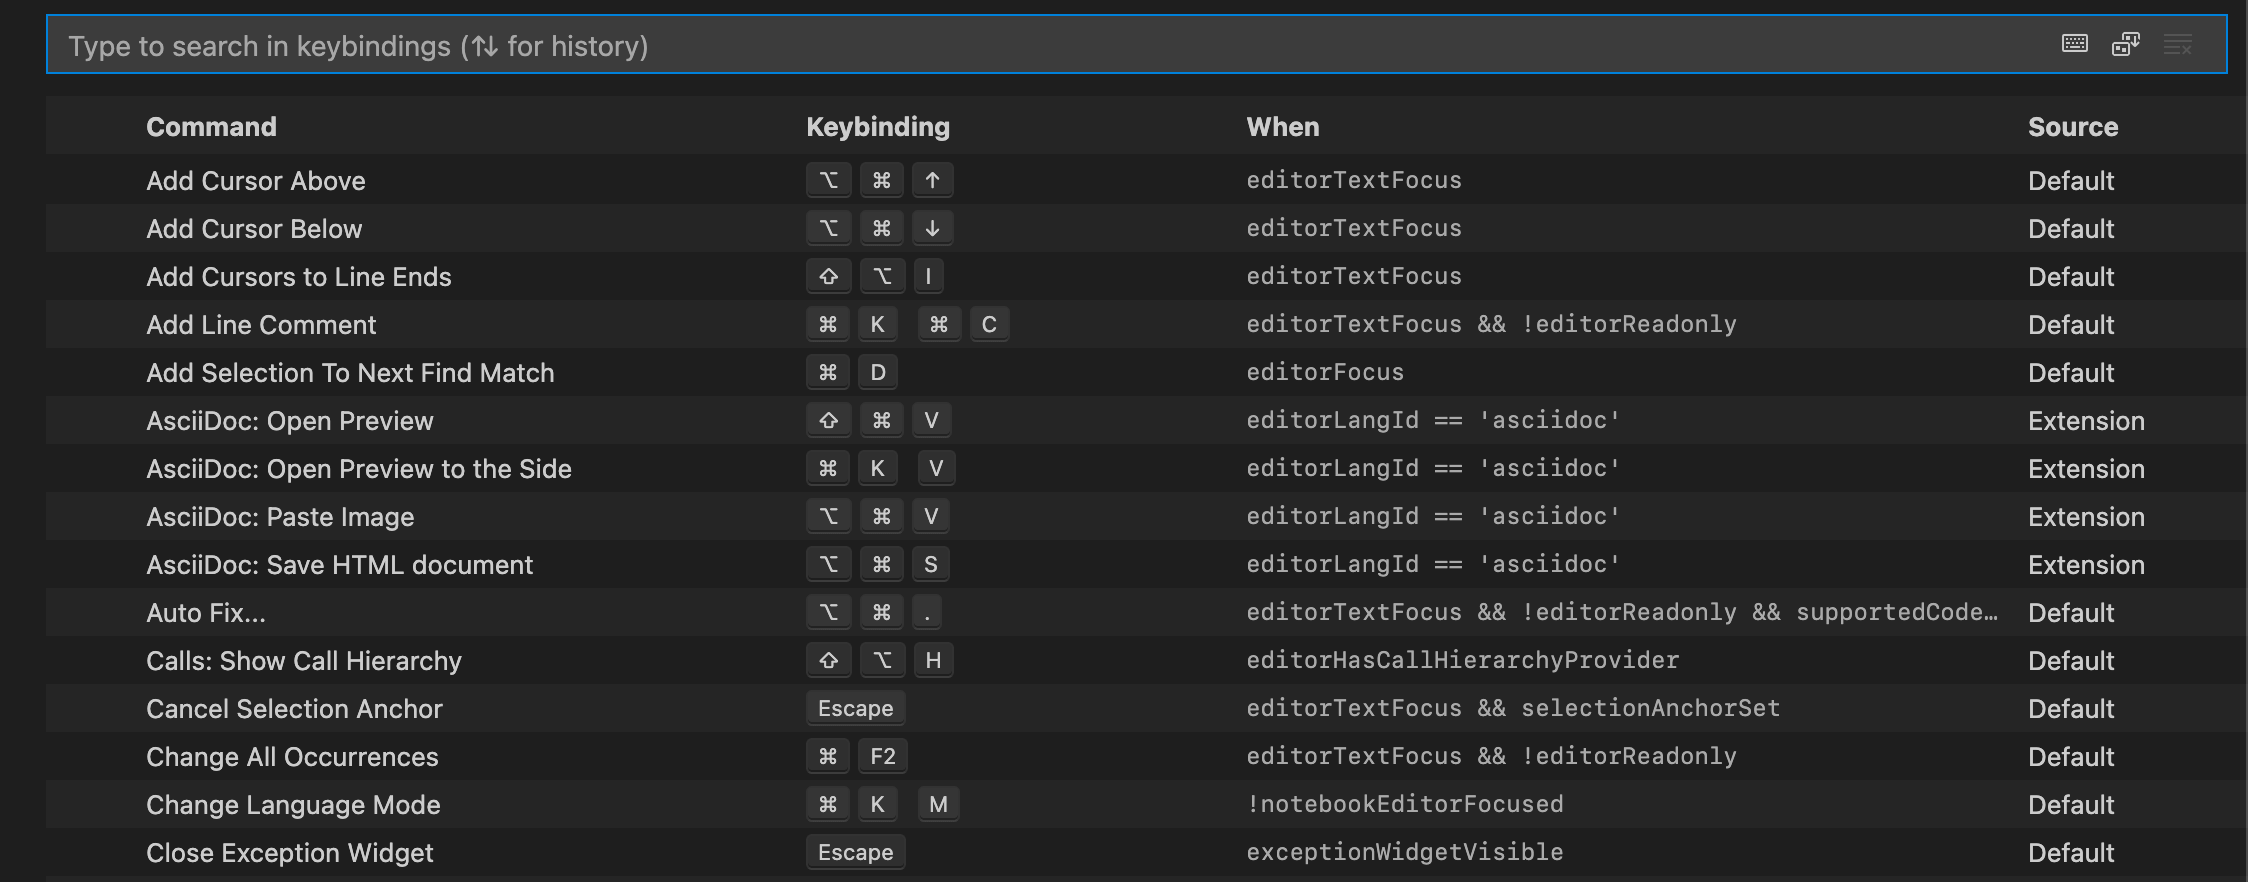Select the Add Line Comment command
Screen dimensions: 2248x882
pyautogui.click(x=261, y=325)
